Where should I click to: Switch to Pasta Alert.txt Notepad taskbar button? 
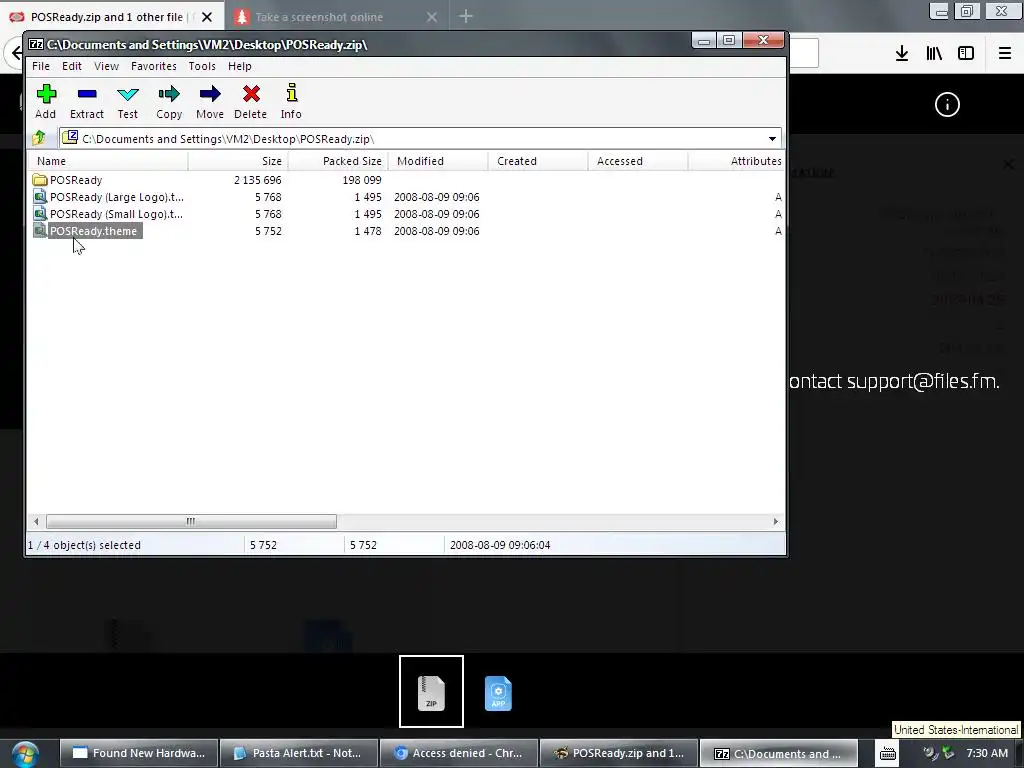coord(299,753)
